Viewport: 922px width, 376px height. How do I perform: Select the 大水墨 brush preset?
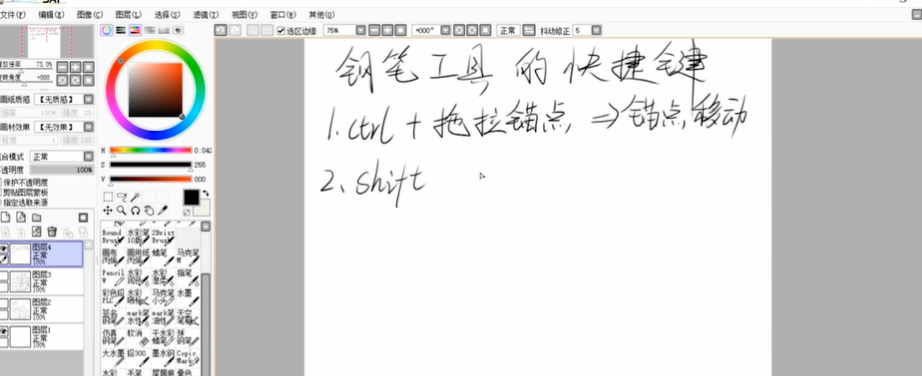pyautogui.click(x=113, y=358)
